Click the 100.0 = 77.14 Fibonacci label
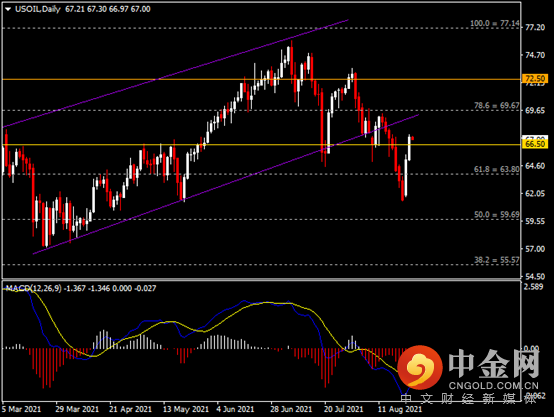Screen dimensions: 554x417 click(x=495, y=23)
